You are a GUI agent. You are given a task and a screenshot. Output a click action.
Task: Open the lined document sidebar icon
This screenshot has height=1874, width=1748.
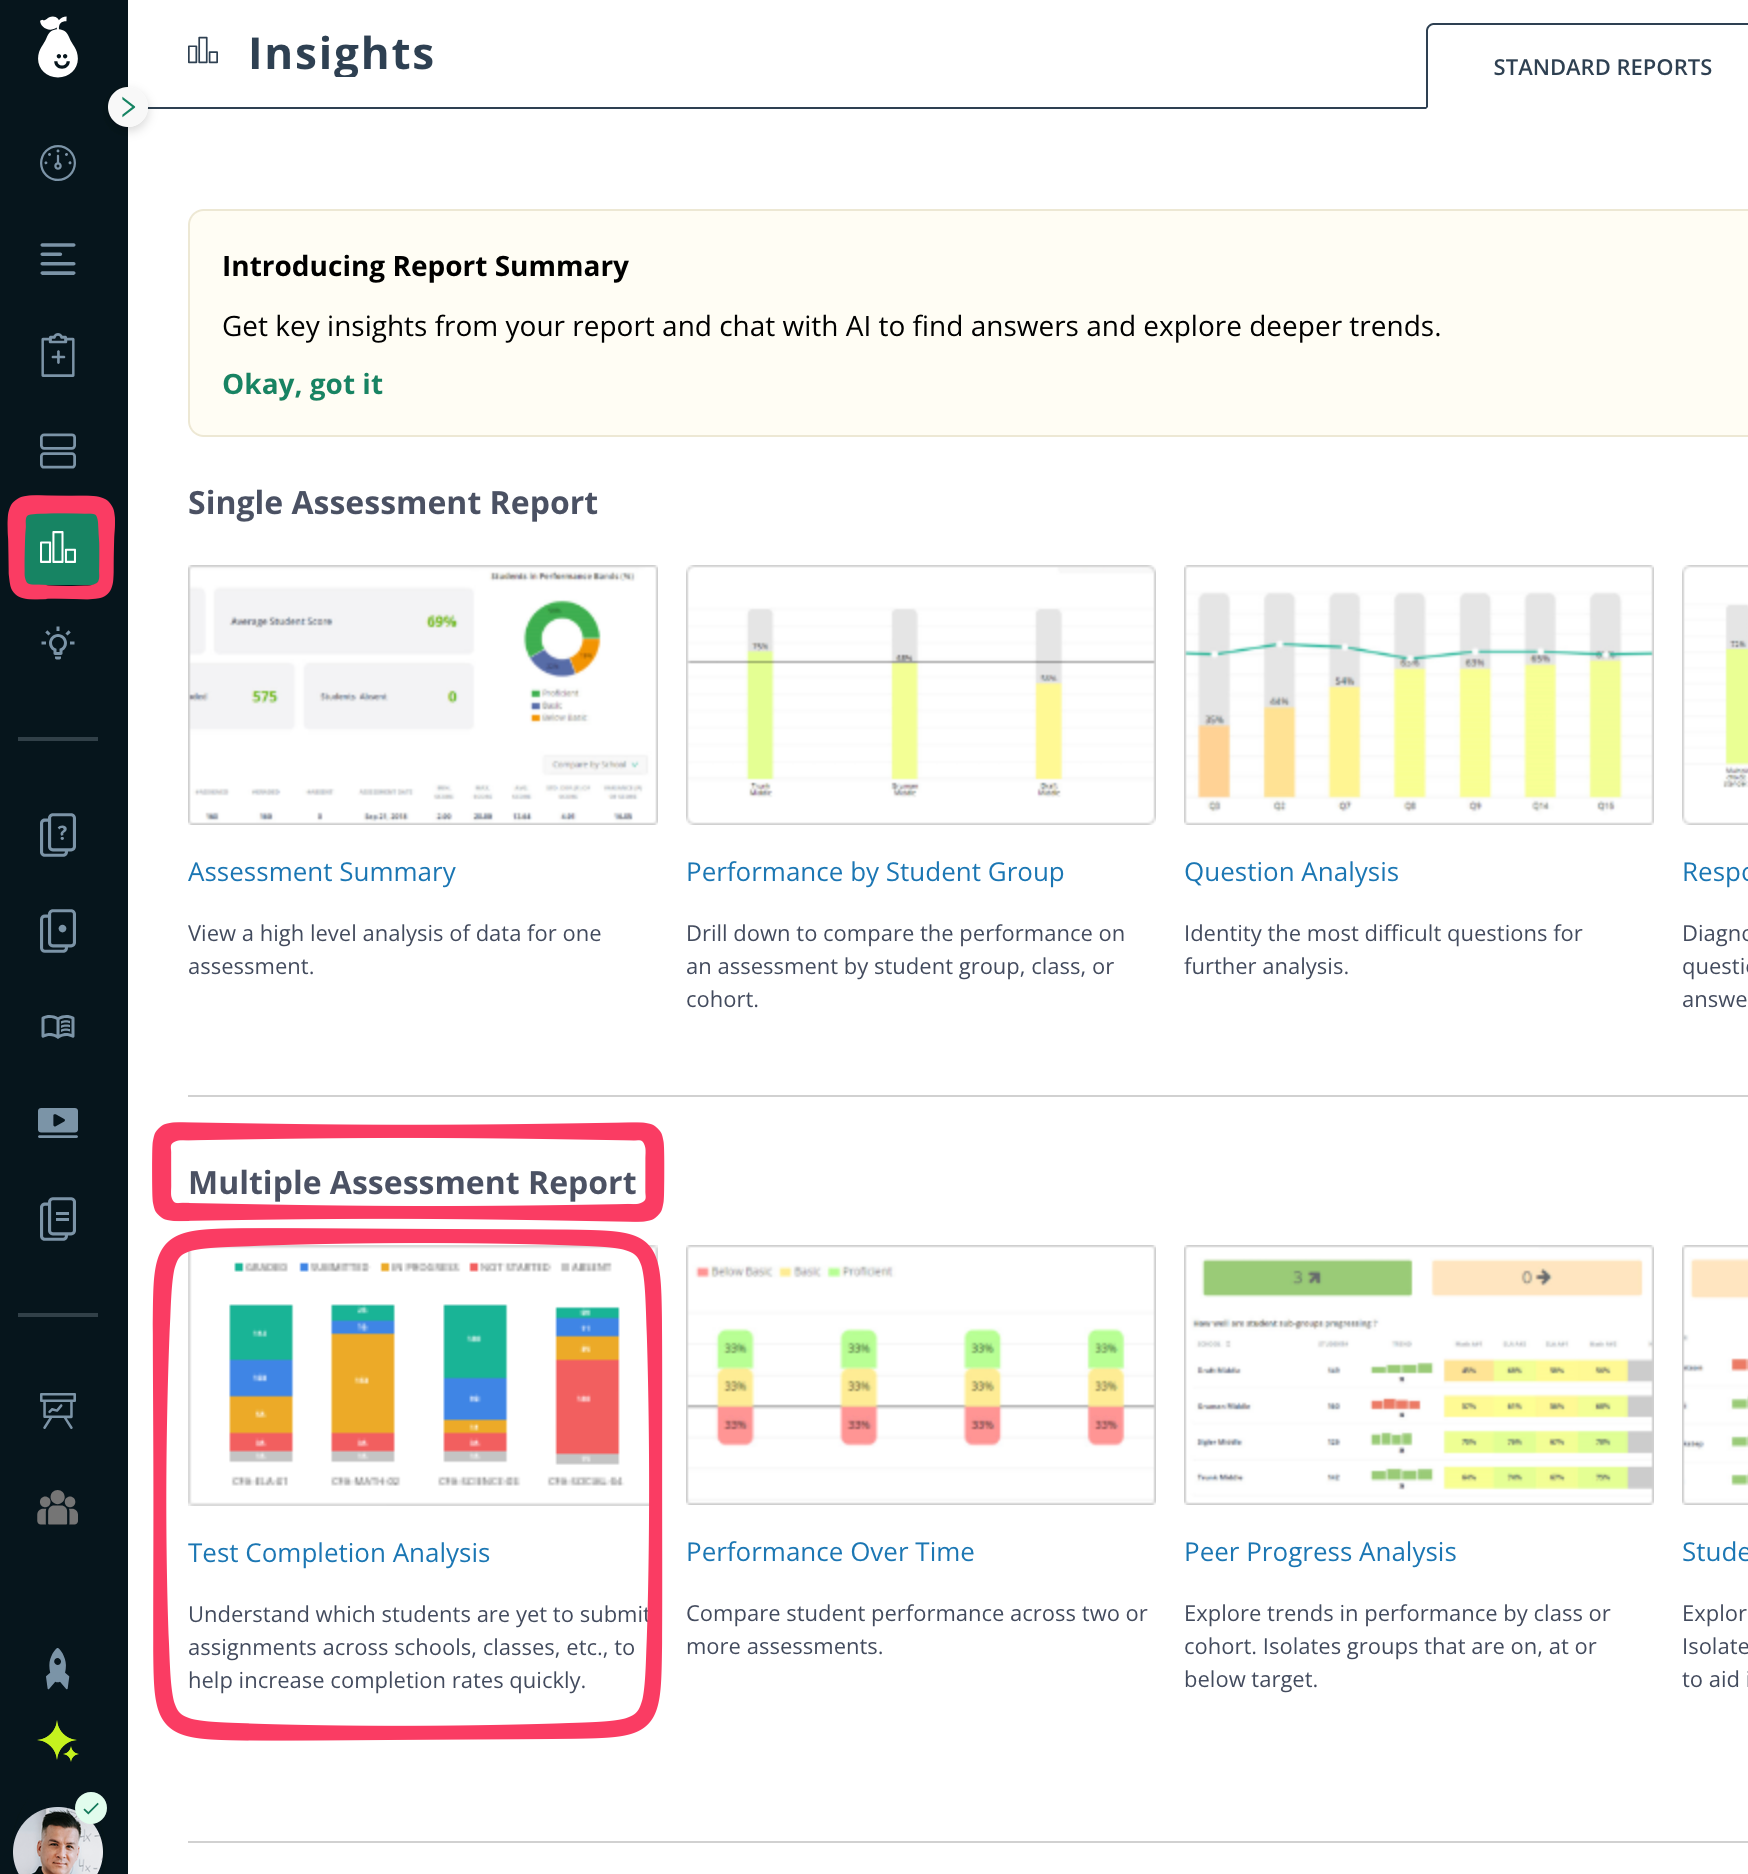pos(58,1219)
